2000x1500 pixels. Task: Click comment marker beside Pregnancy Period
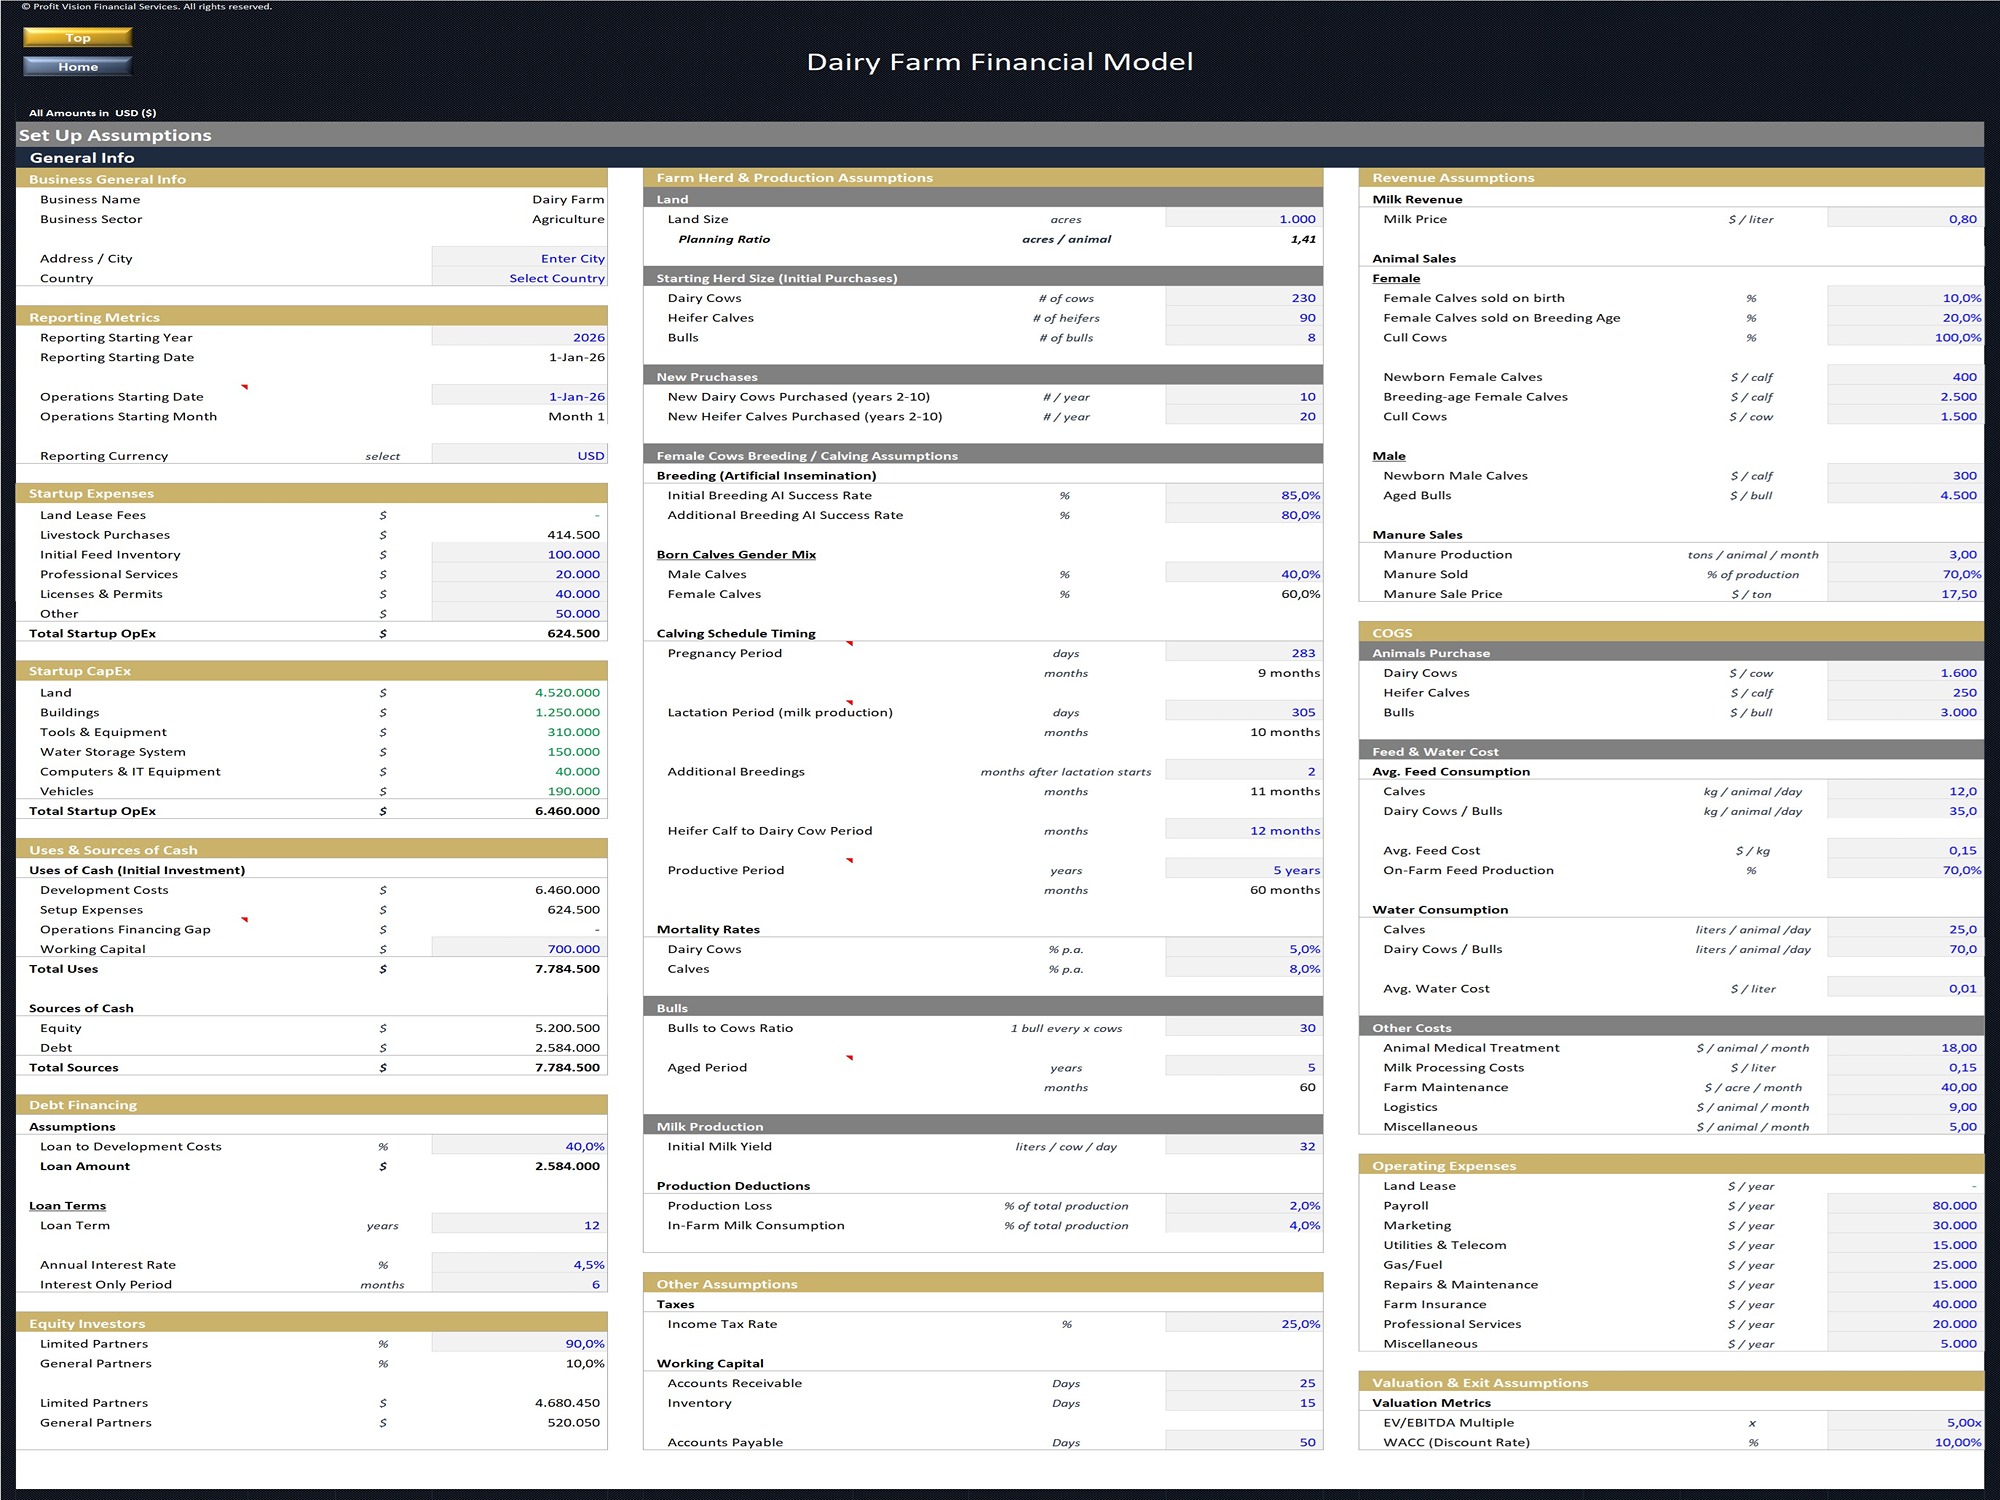tap(849, 644)
